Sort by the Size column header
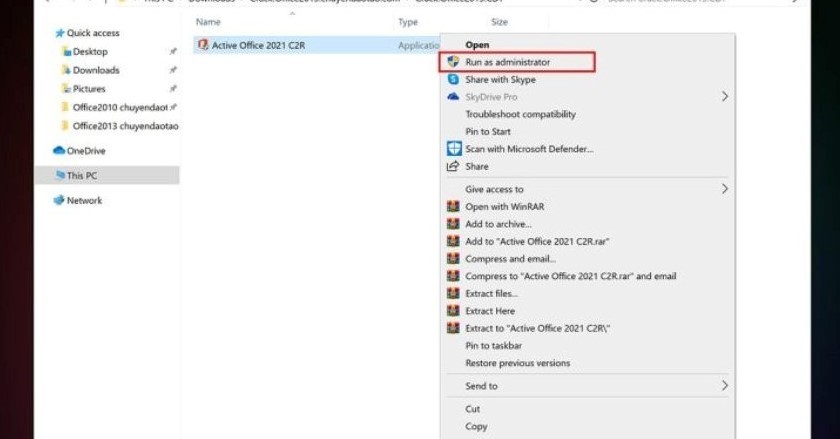The image size is (840, 439). coord(499,22)
